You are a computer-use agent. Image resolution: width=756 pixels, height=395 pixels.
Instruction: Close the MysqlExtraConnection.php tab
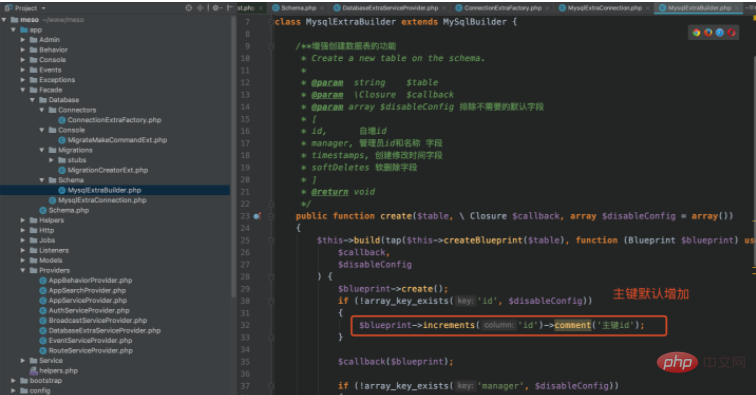(649, 8)
